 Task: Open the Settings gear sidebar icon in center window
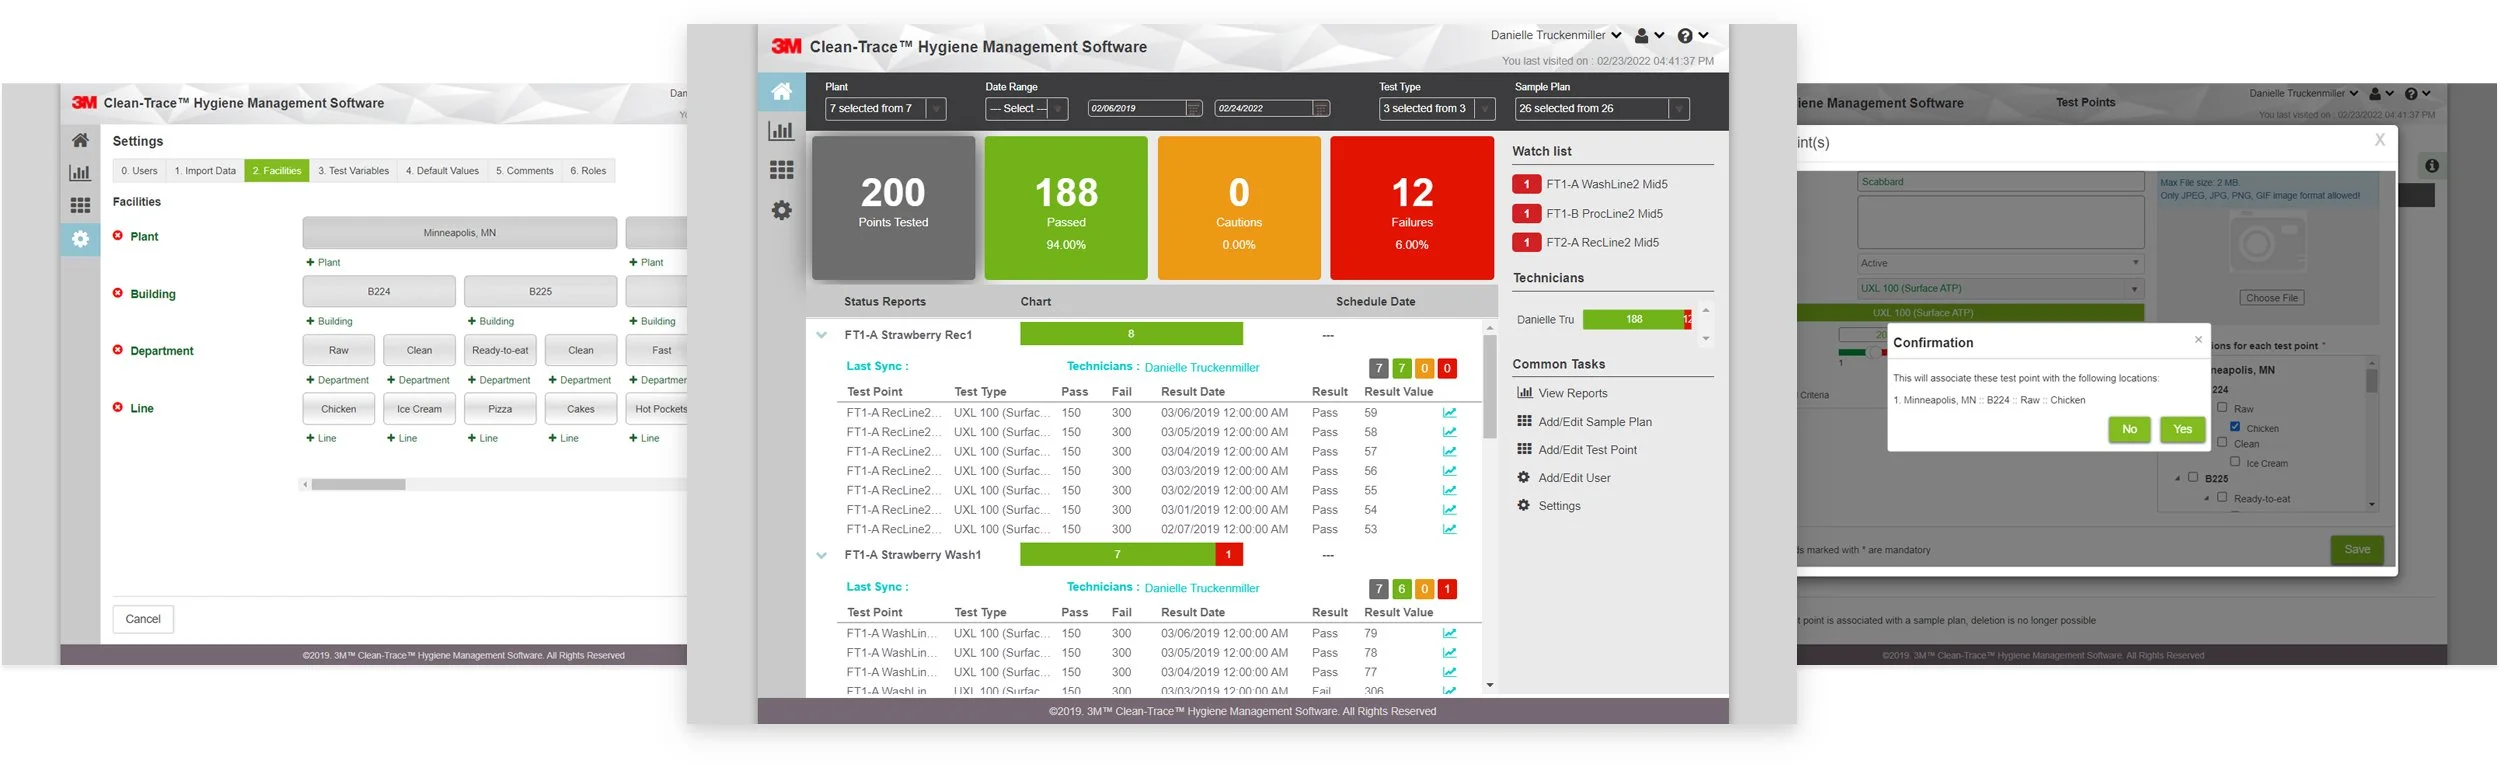click(x=781, y=210)
